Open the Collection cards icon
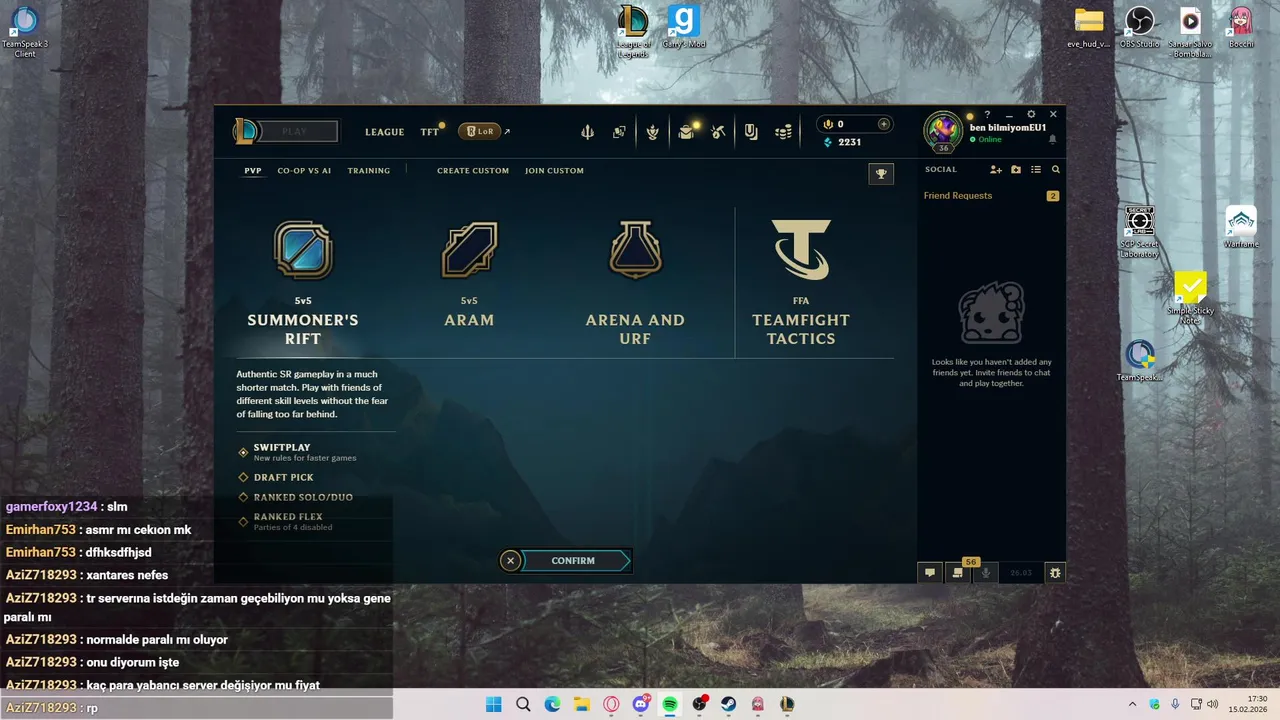The height and width of the screenshot is (720, 1280). point(619,132)
